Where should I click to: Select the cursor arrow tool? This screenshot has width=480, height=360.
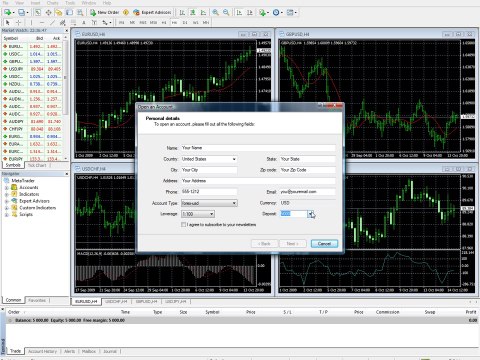8,22
